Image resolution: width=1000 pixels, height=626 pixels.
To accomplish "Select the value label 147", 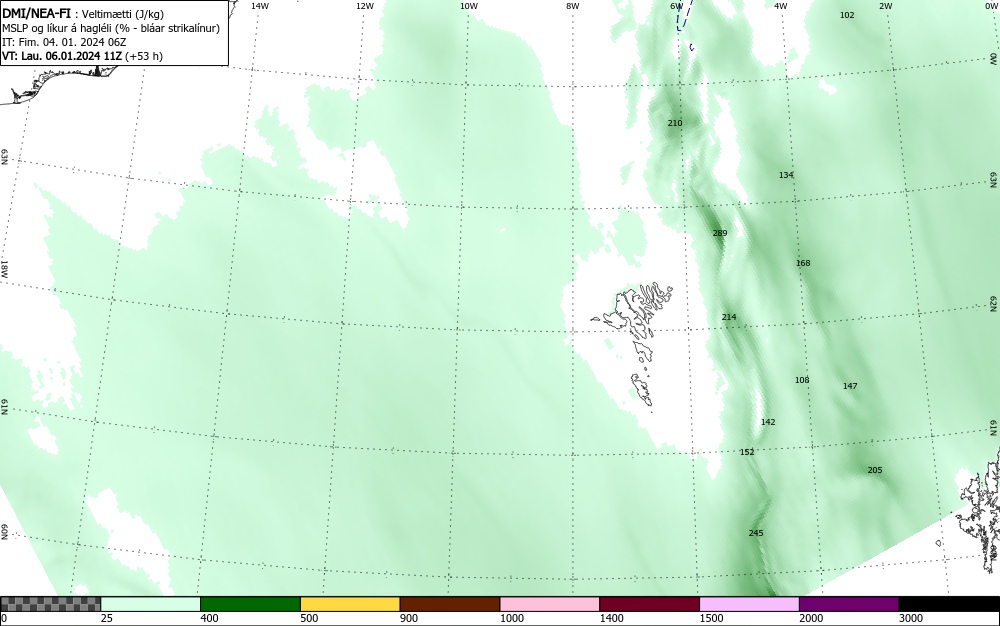I will [850, 386].
